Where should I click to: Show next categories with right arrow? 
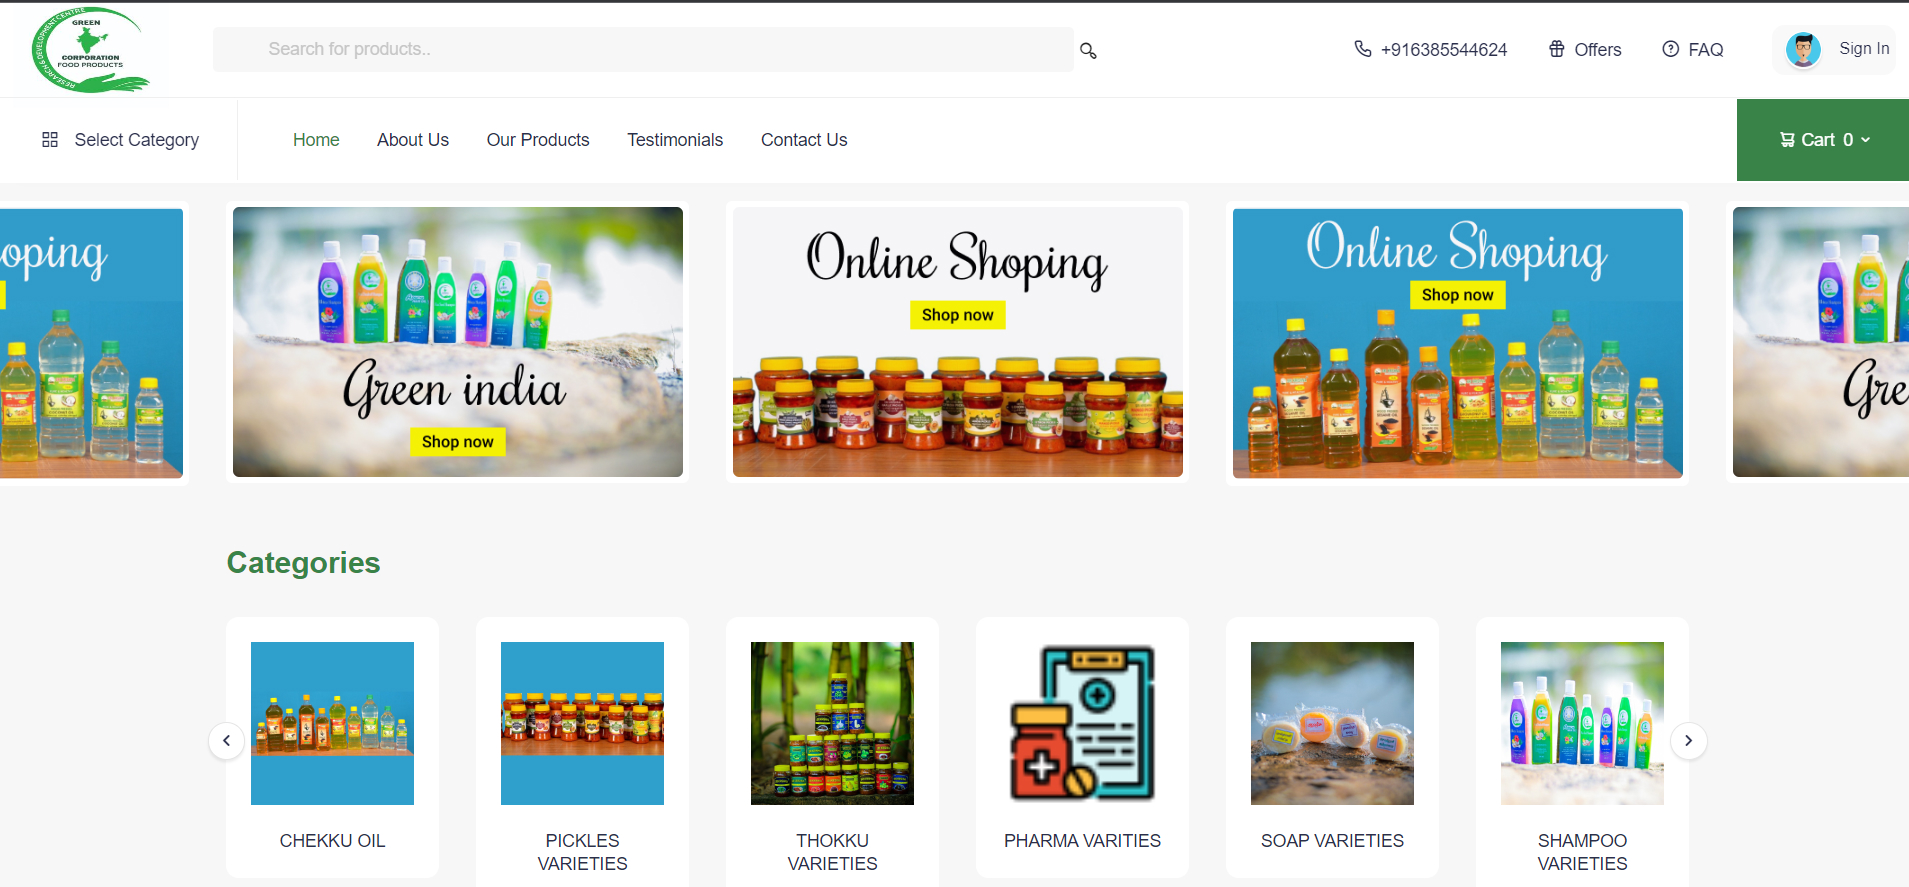click(x=1688, y=741)
